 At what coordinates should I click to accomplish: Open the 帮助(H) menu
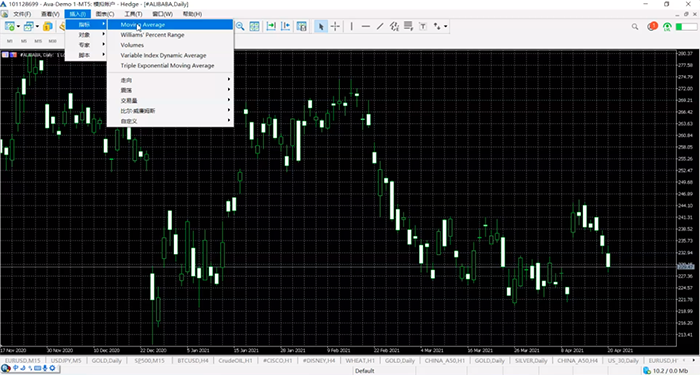[192, 14]
